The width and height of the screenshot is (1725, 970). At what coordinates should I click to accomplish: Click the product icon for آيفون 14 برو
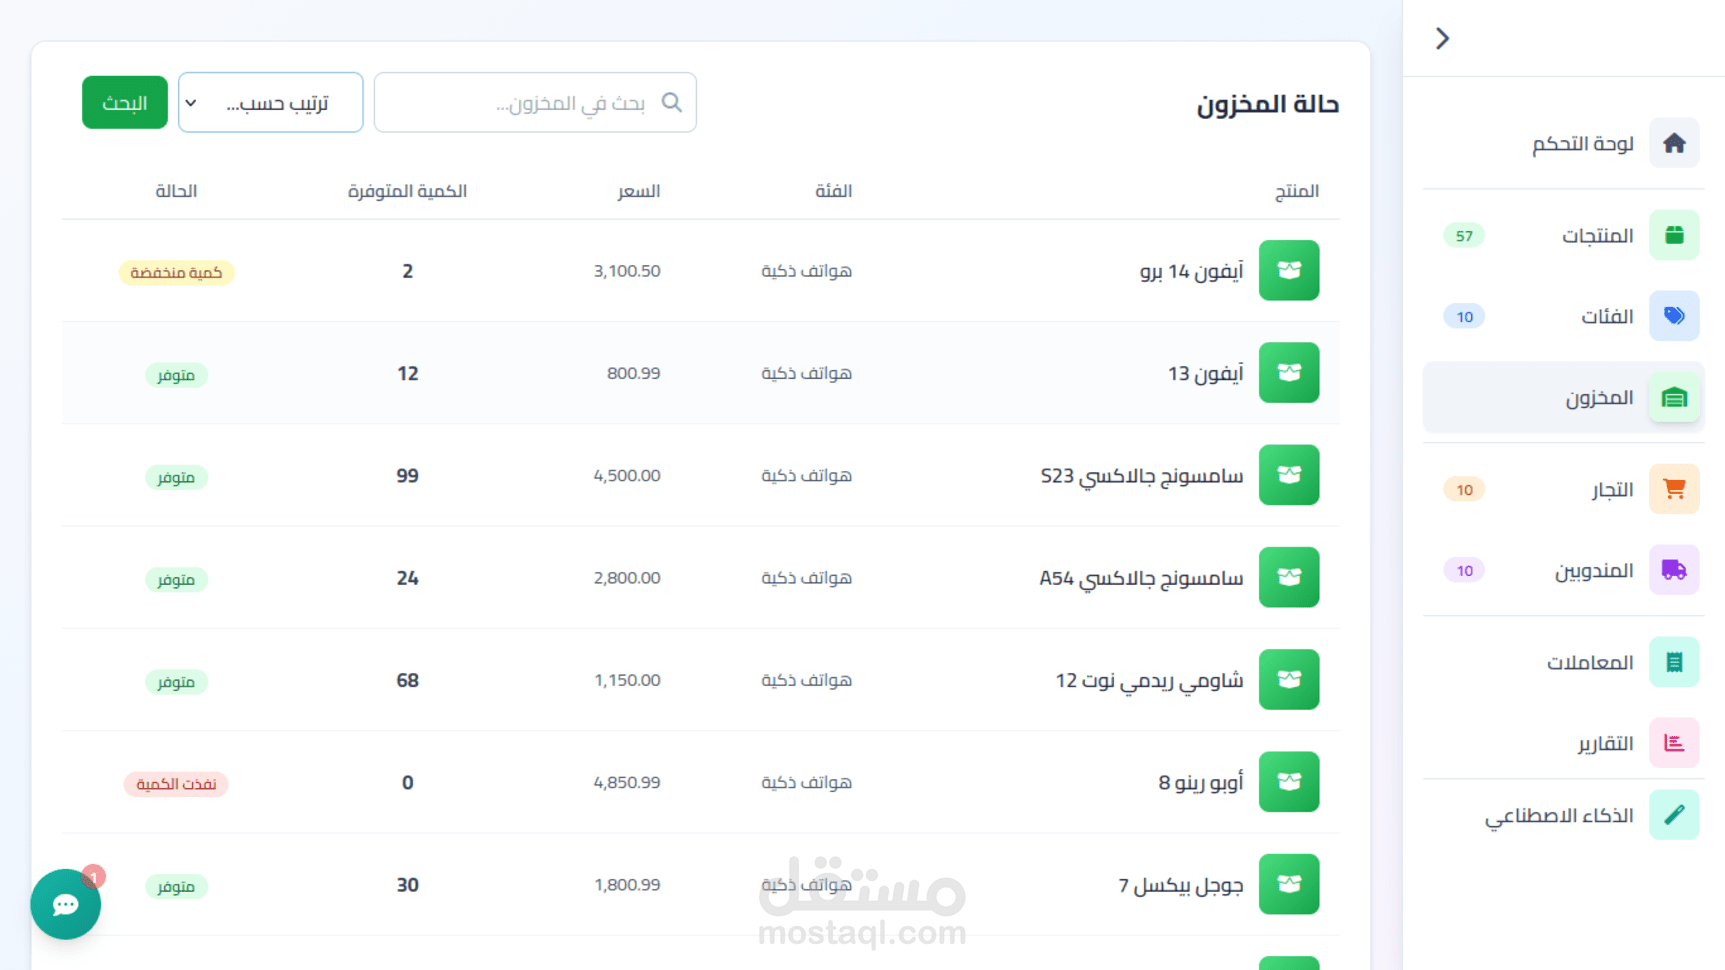click(x=1289, y=270)
